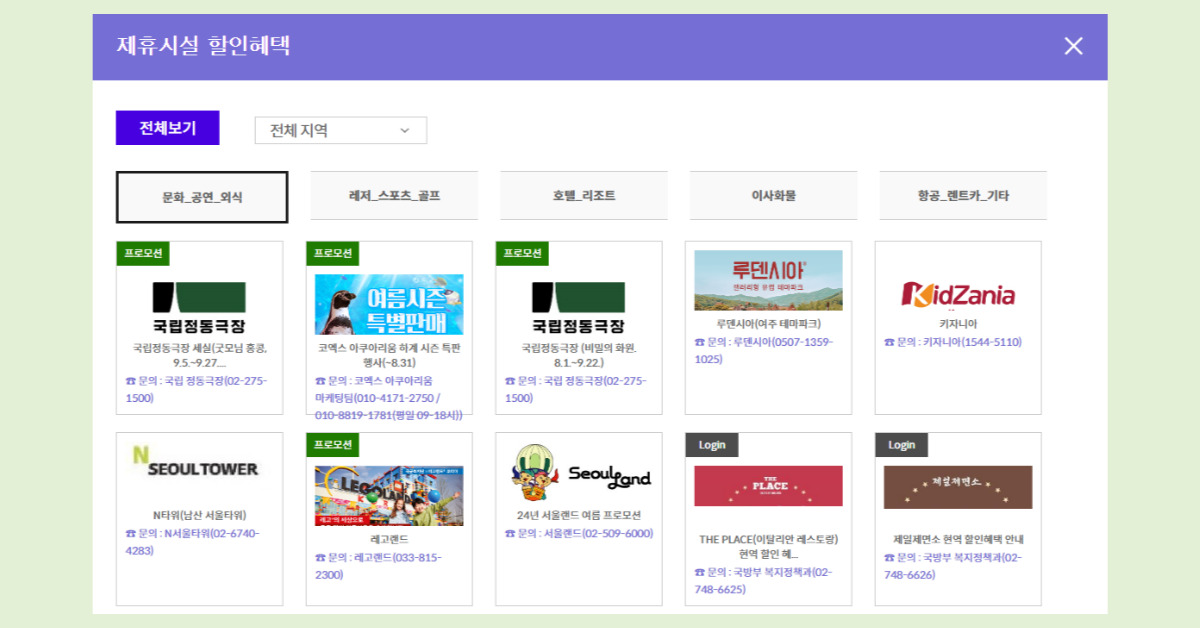Image resolution: width=1200 pixels, height=628 pixels.
Task: Switch to the 레저_스포츠_골프 tab
Action: coord(394,196)
